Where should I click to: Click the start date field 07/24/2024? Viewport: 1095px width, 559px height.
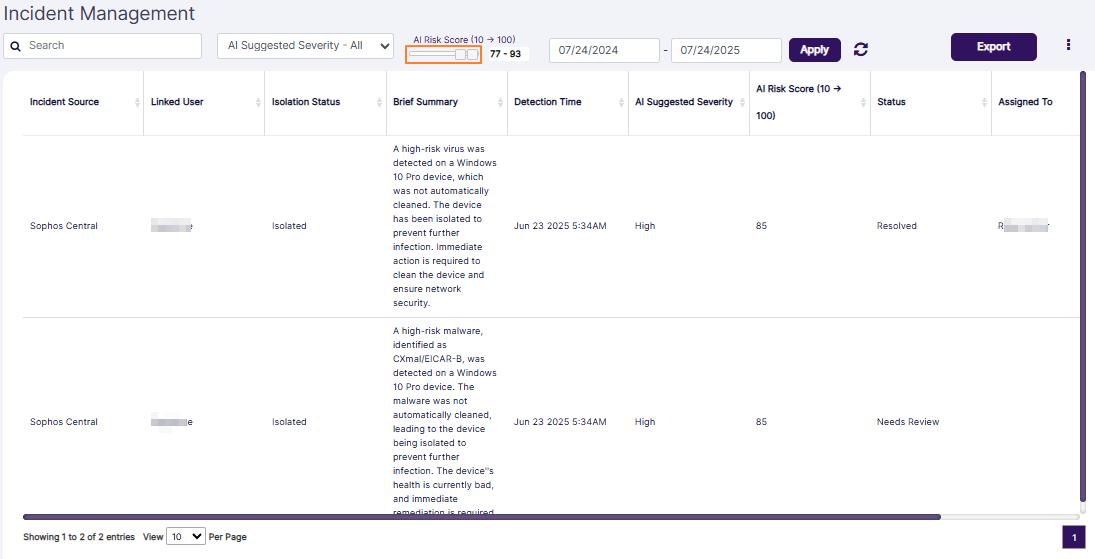coord(603,50)
